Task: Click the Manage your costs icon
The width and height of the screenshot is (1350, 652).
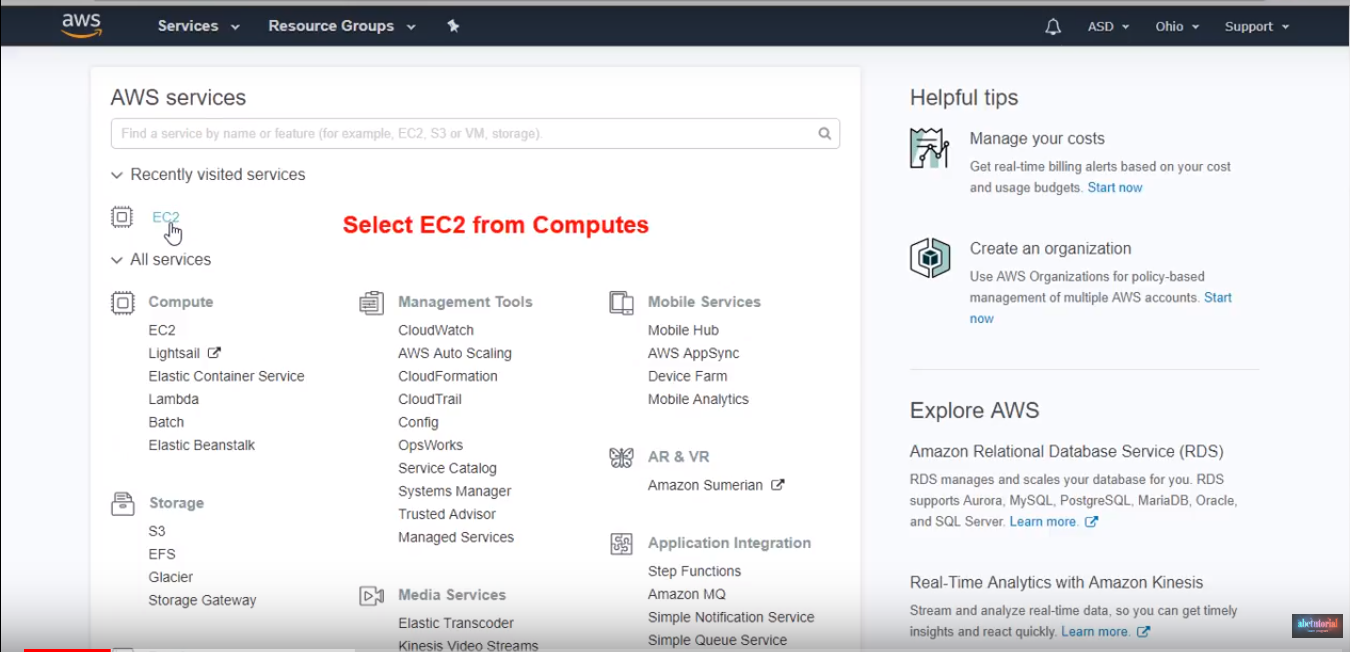Action: [929, 148]
